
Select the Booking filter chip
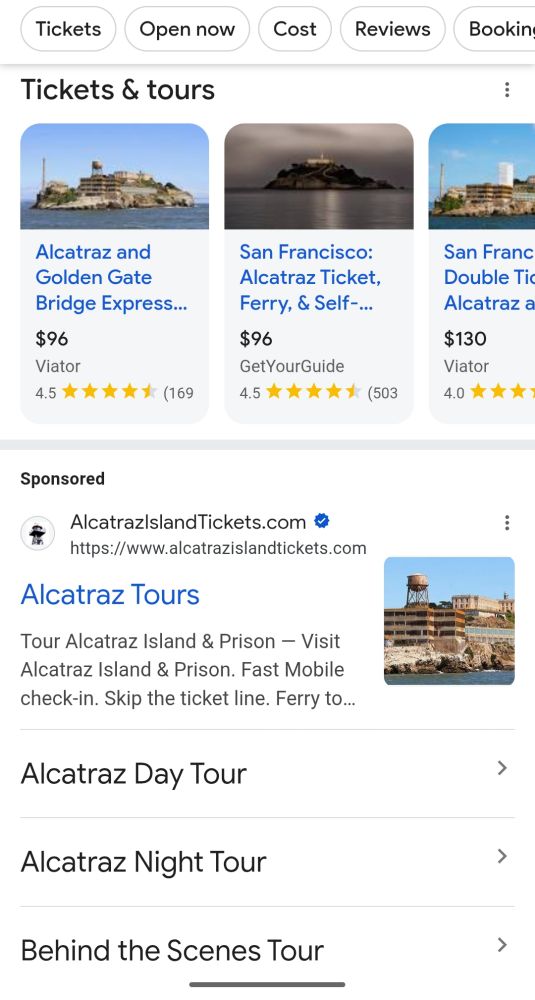point(495,29)
